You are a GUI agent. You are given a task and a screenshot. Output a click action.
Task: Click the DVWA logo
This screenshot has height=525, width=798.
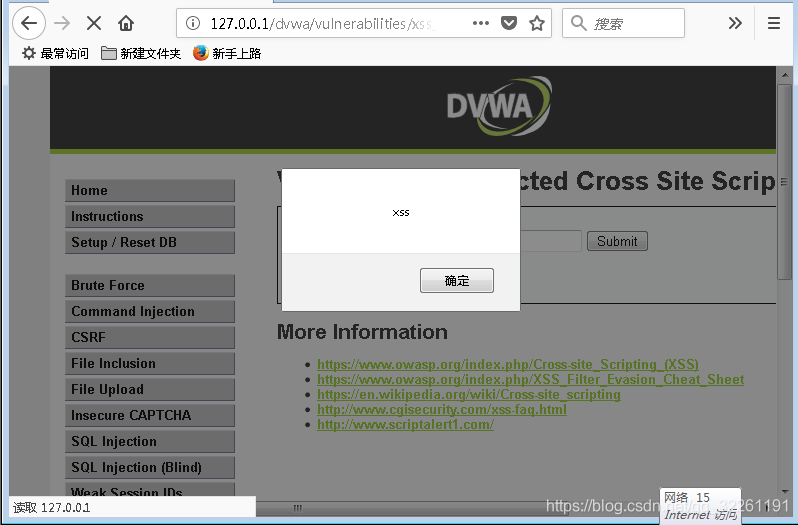click(499, 106)
